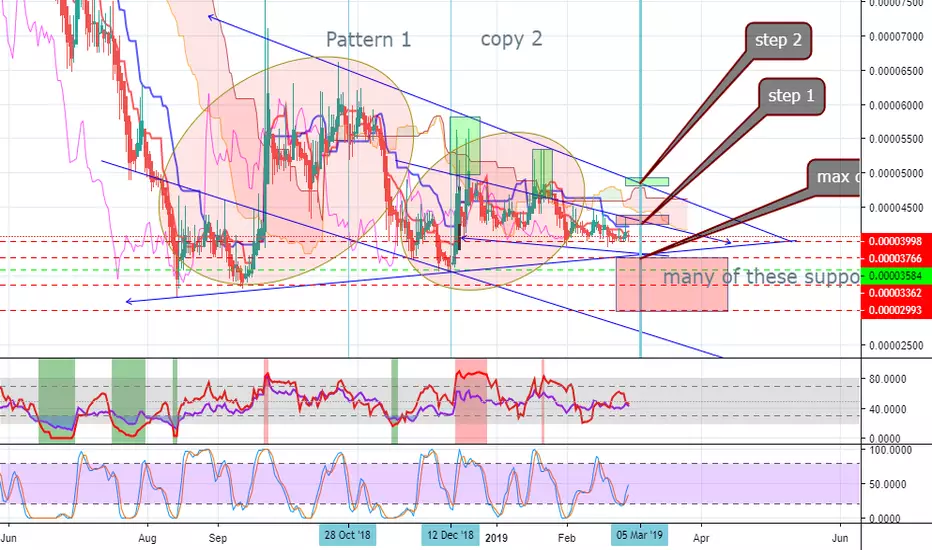Viewport: 932px width, 550px height.
Task: Click the 'Pattern 1' chart label
Action: click(369, 40)
